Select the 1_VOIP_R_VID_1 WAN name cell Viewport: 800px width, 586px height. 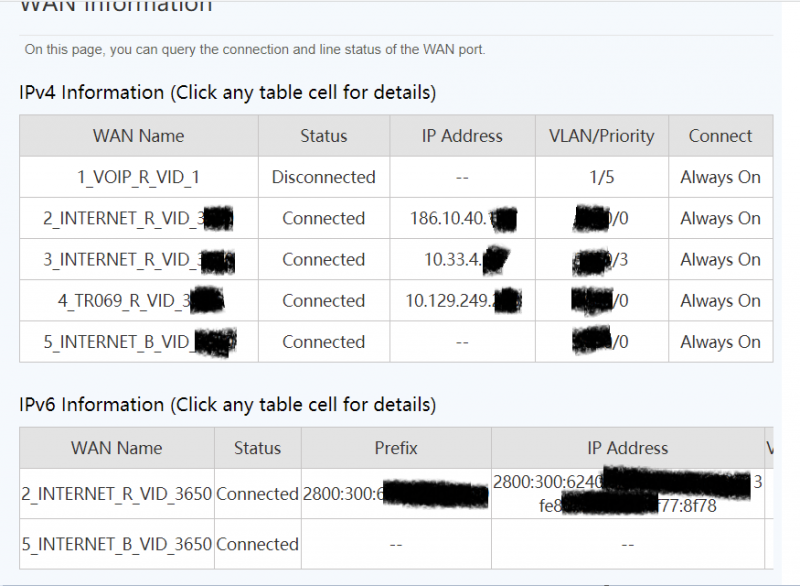click(x=139, y=177)
